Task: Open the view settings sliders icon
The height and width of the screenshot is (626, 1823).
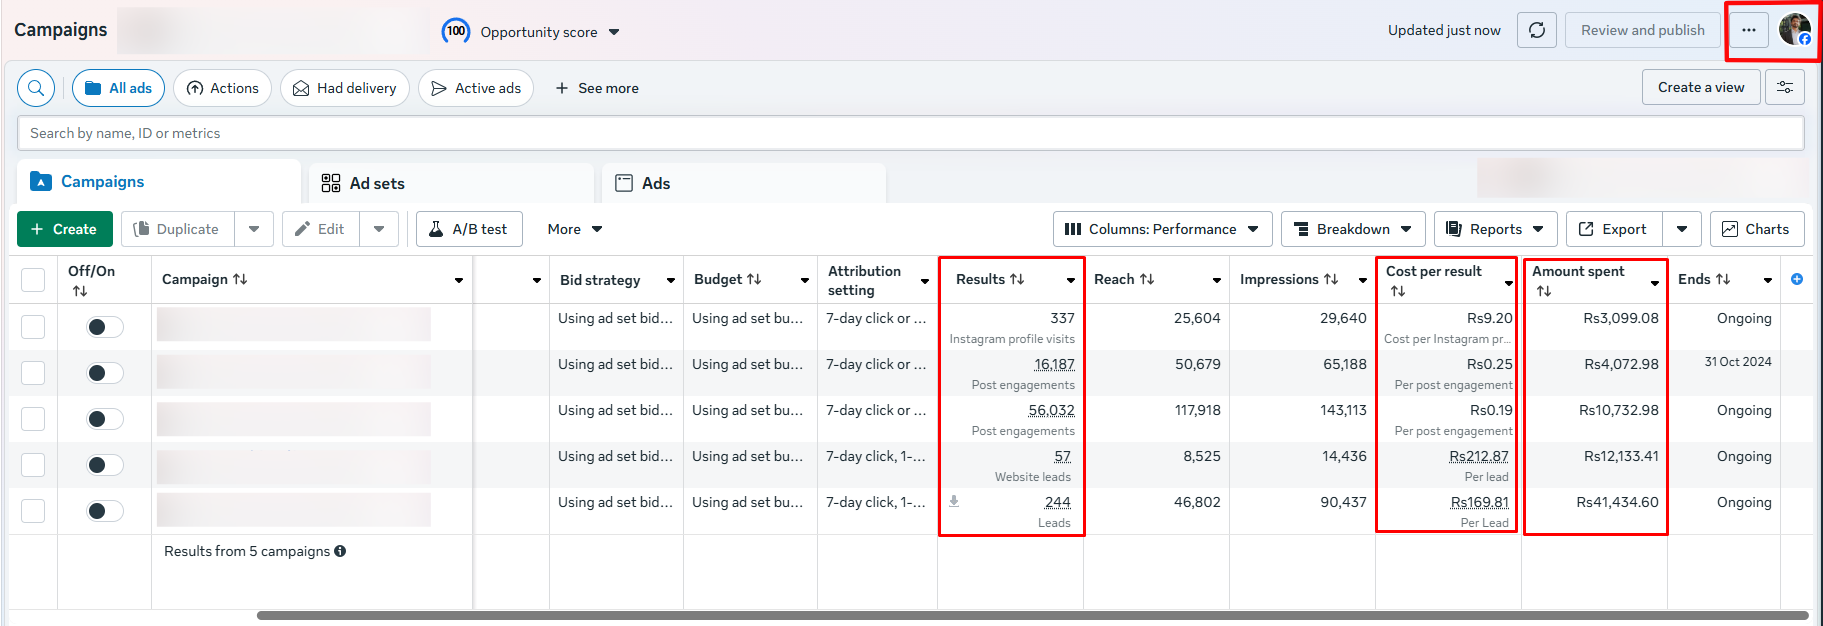Action: click(1785, 87)
